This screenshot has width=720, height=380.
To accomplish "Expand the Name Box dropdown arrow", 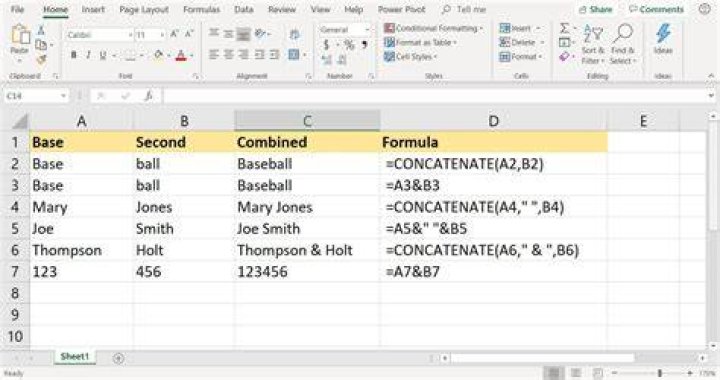I will tap(63, 96).
